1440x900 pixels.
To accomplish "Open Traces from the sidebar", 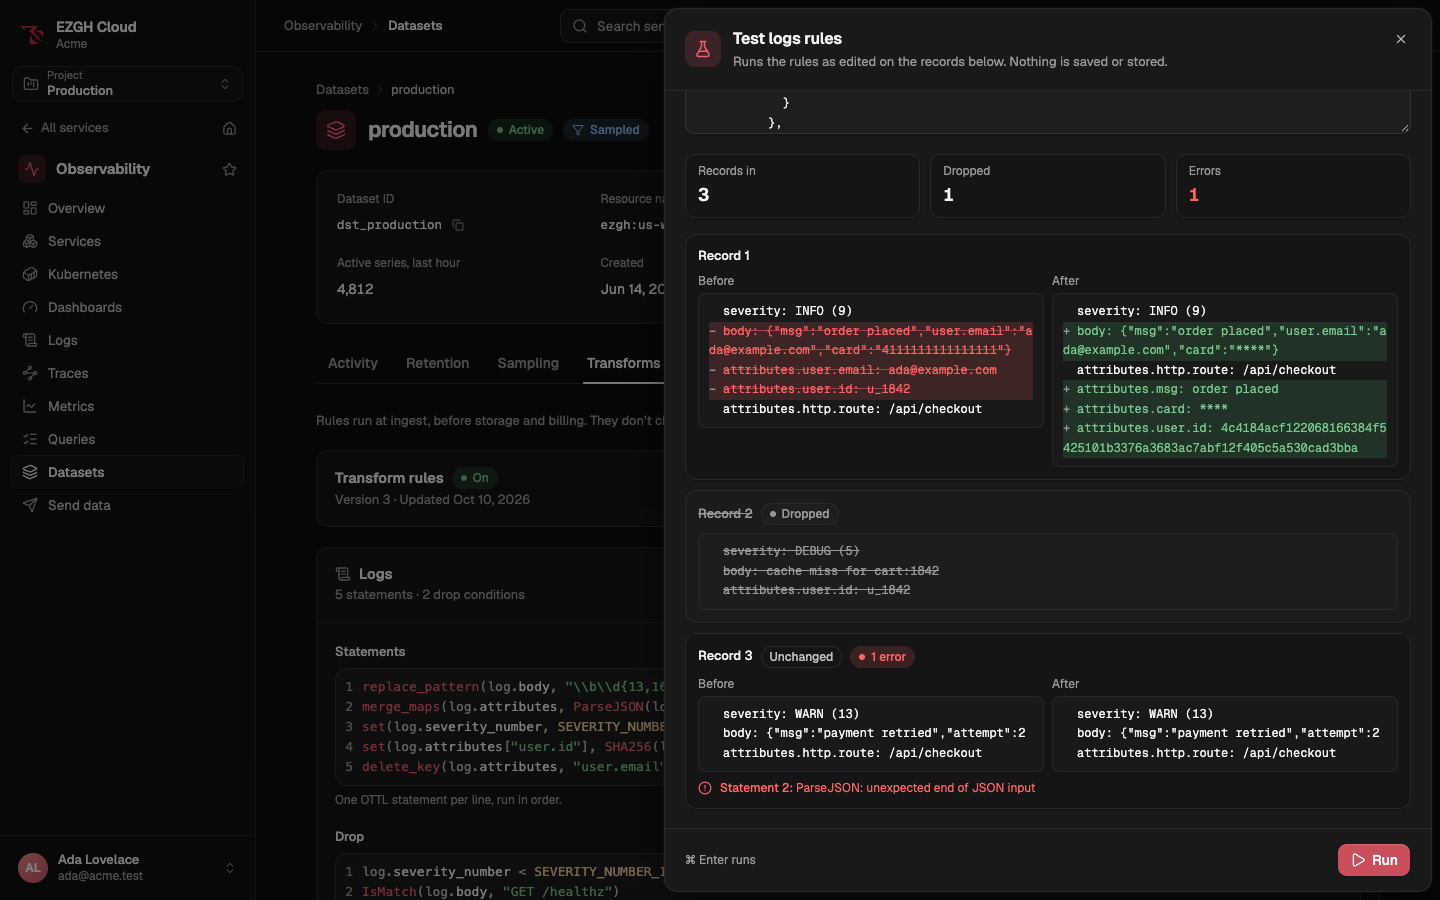I will click(x=127, y=373).
